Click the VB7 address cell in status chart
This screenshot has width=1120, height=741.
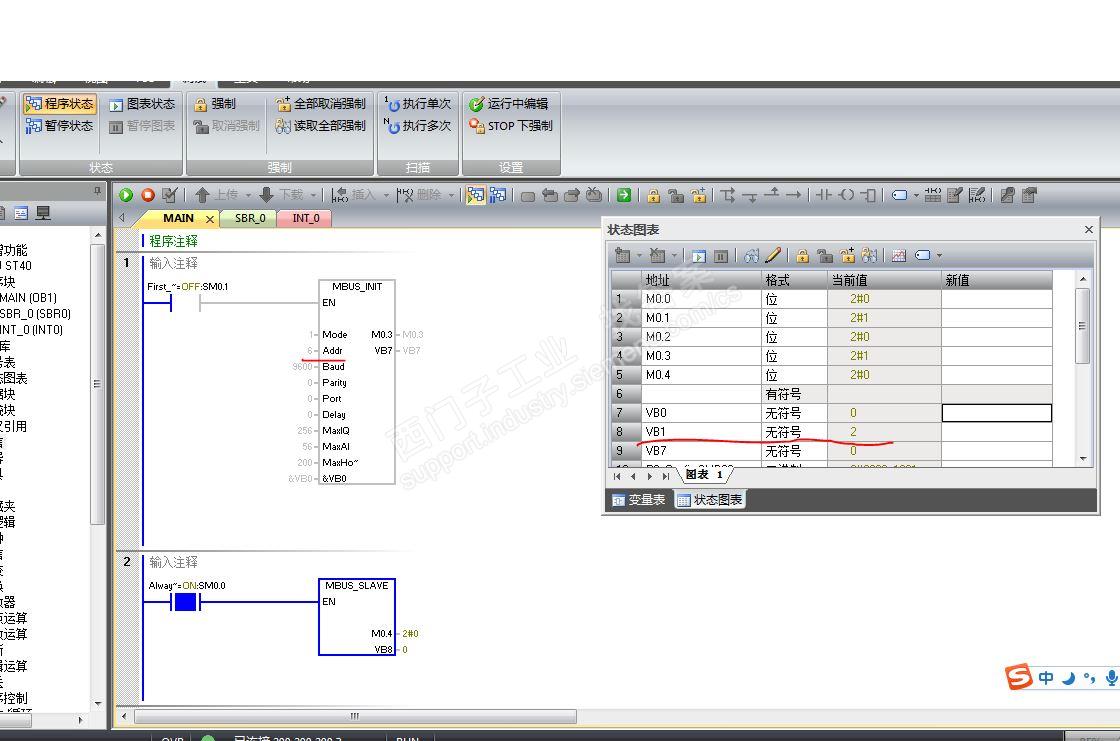coord(702,451)
